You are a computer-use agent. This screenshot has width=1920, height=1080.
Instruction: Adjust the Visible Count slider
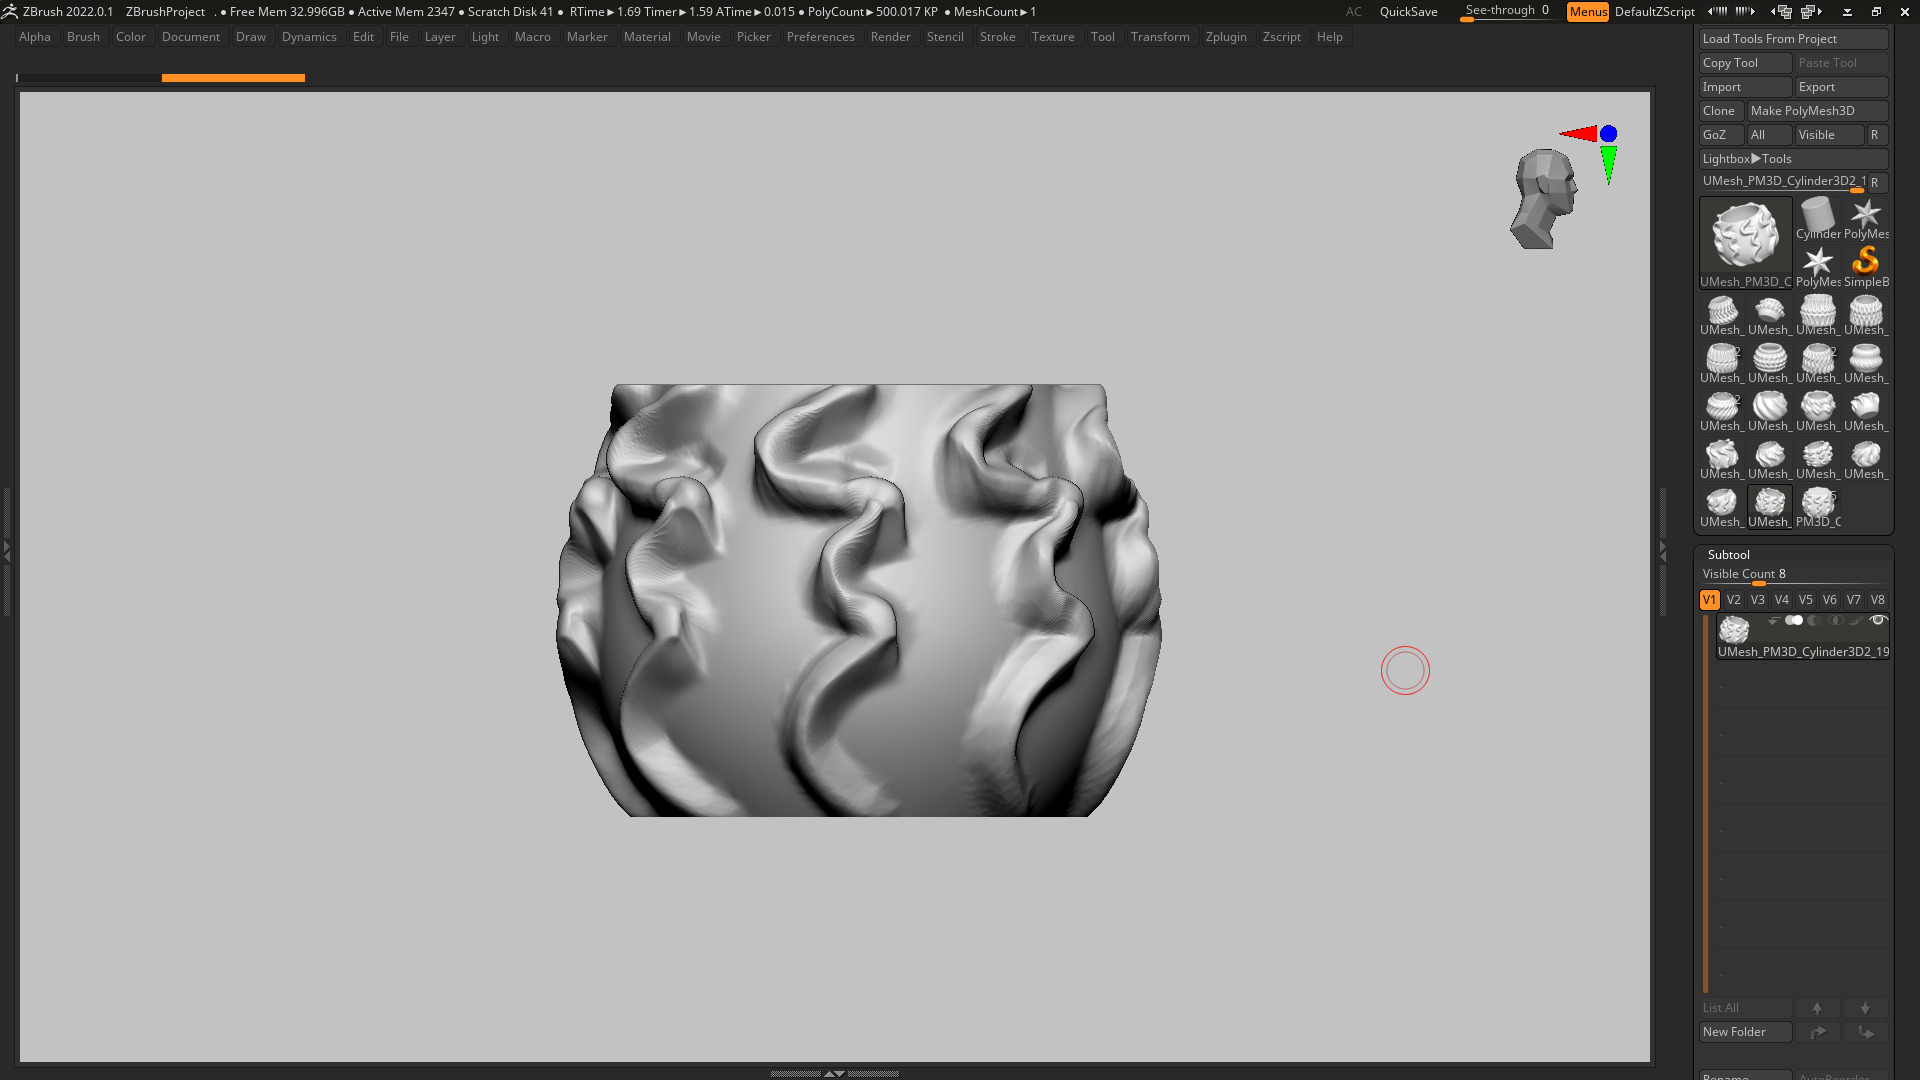tap(1793, 576)
